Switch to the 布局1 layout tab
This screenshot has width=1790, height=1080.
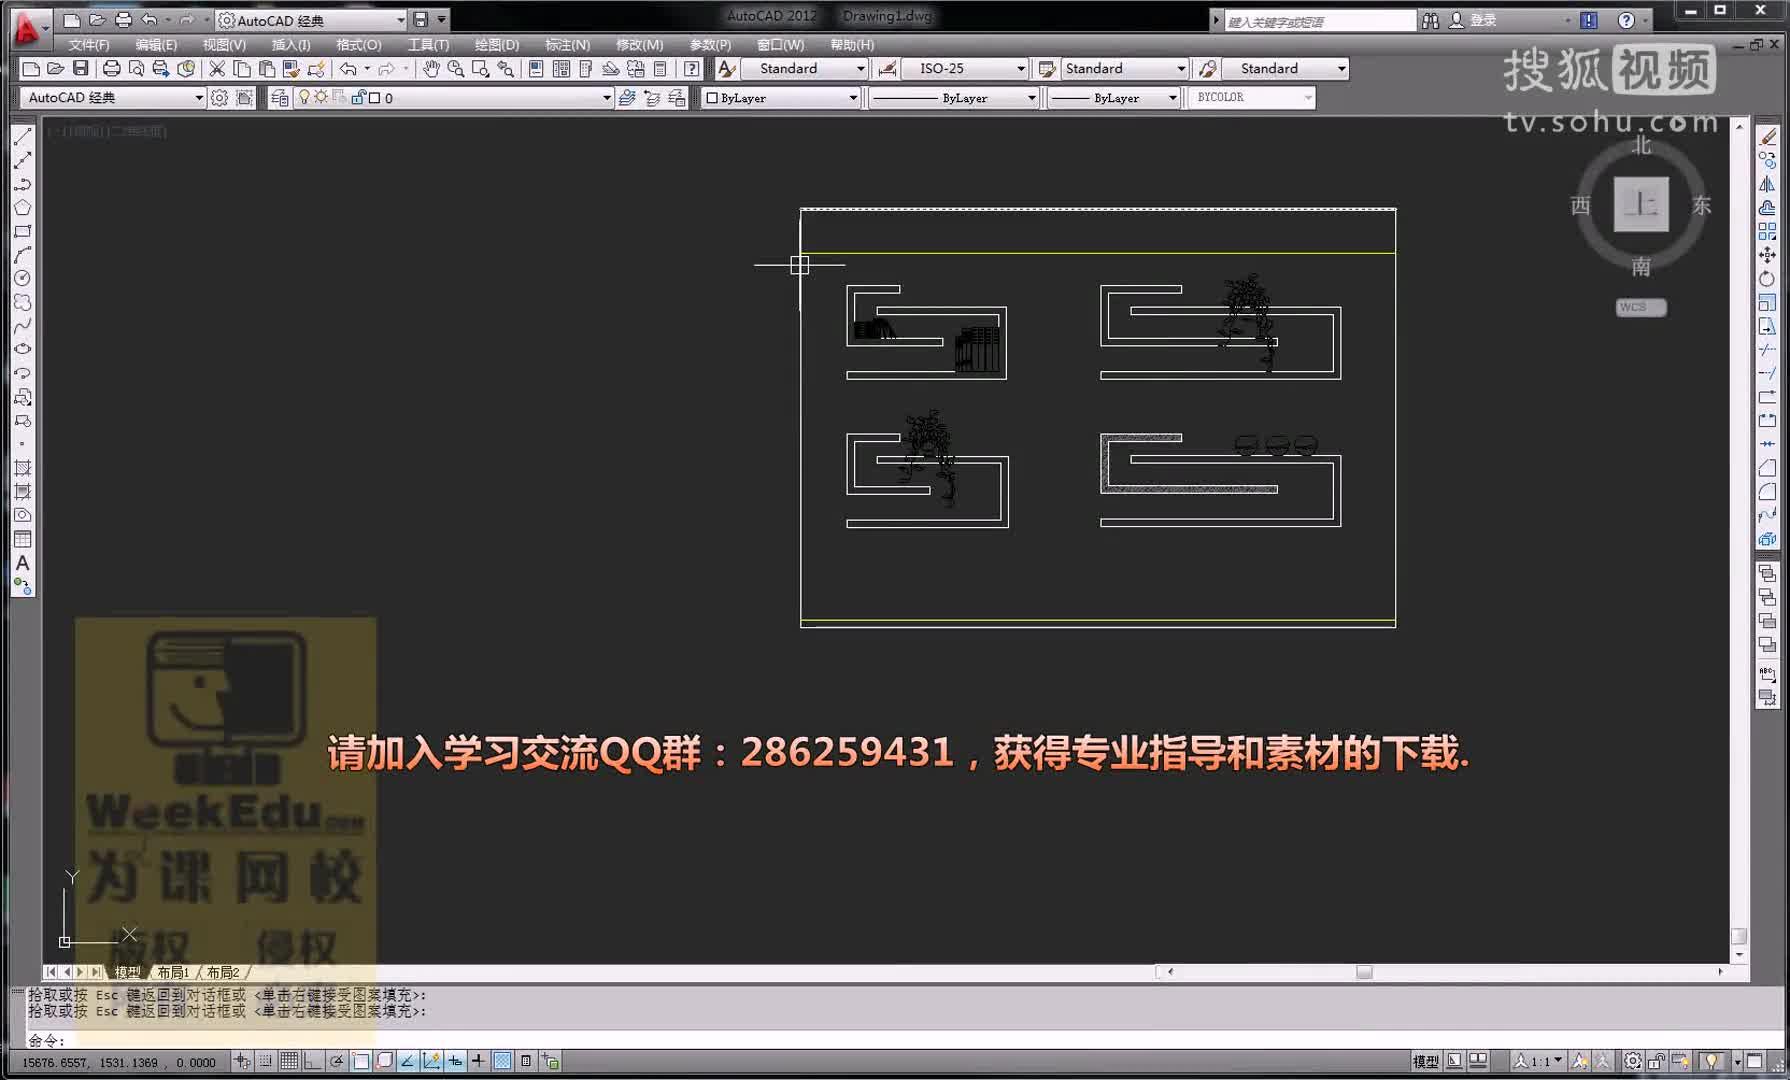(172, 971)
